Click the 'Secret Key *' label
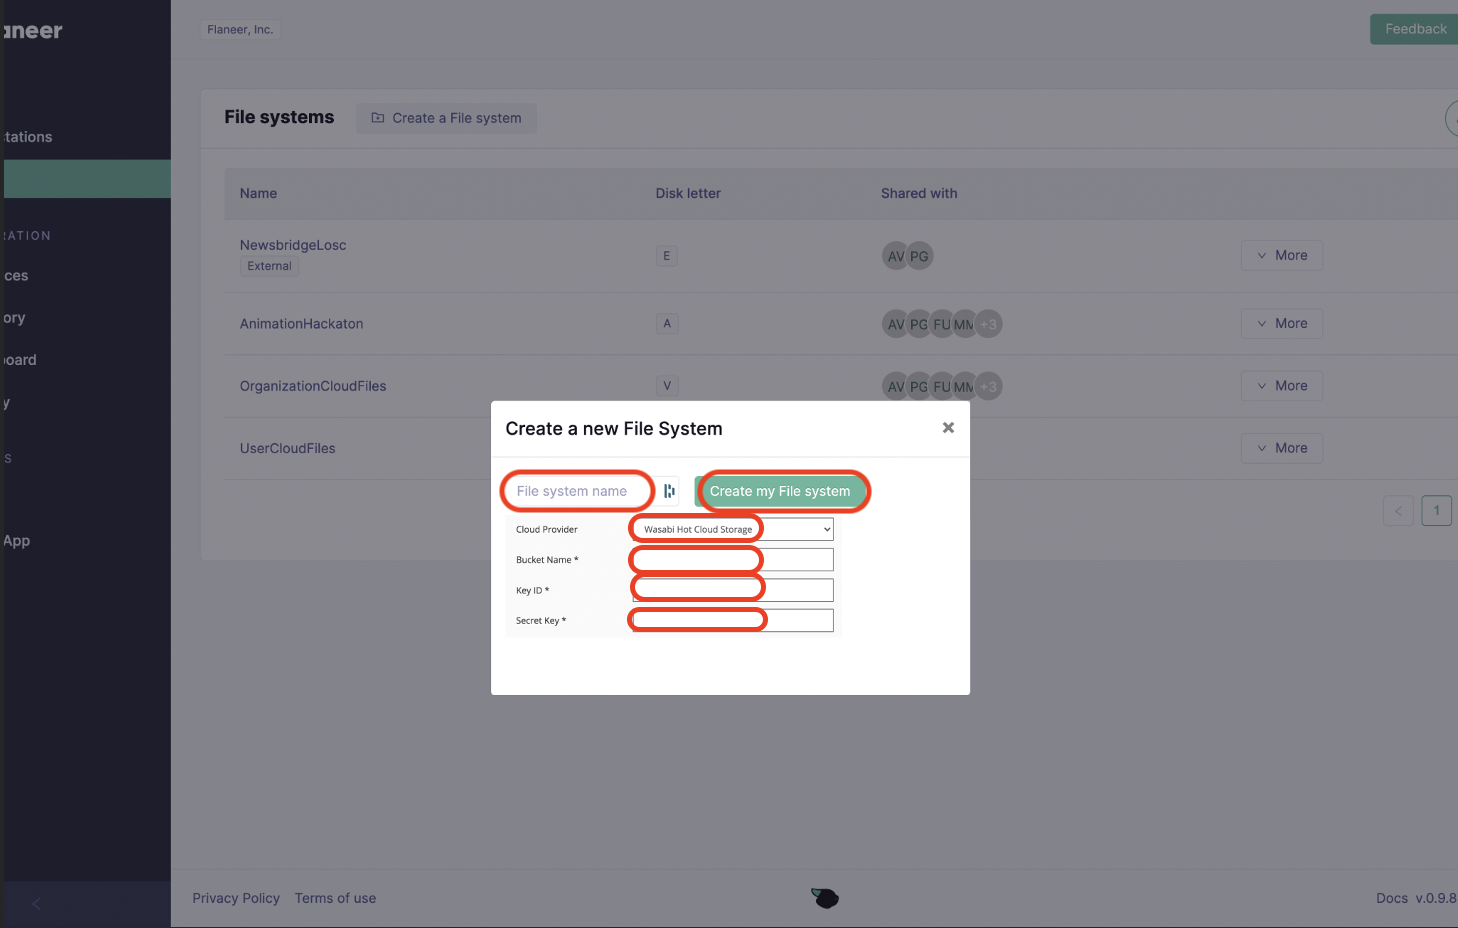Viewport: 1458px width, 928px height. (541, 620)
